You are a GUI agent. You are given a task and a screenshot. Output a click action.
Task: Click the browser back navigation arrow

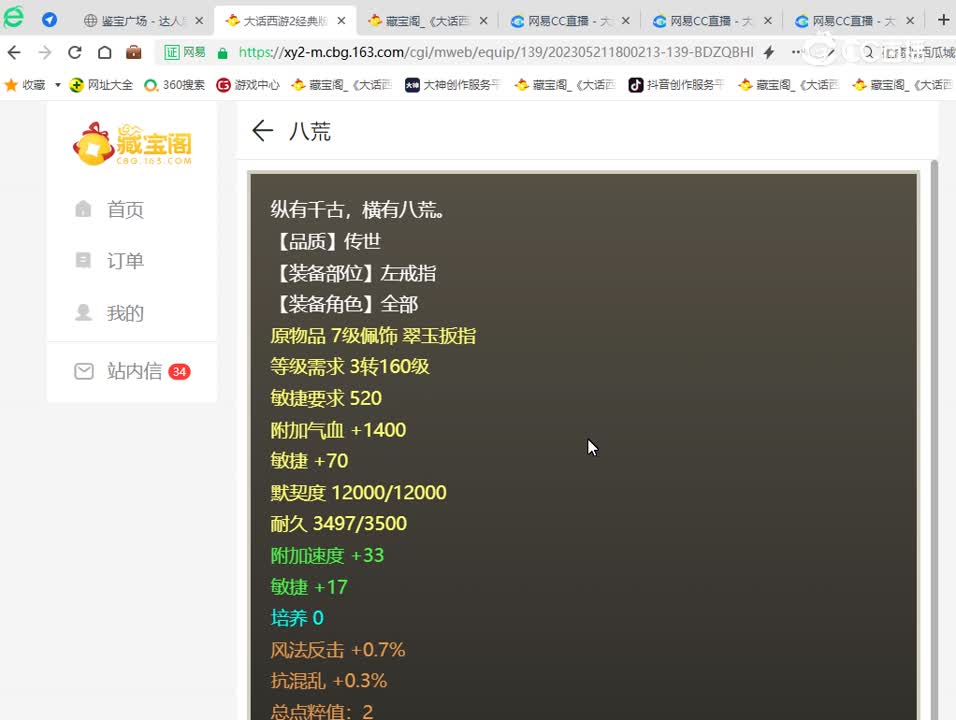[15, 52]
